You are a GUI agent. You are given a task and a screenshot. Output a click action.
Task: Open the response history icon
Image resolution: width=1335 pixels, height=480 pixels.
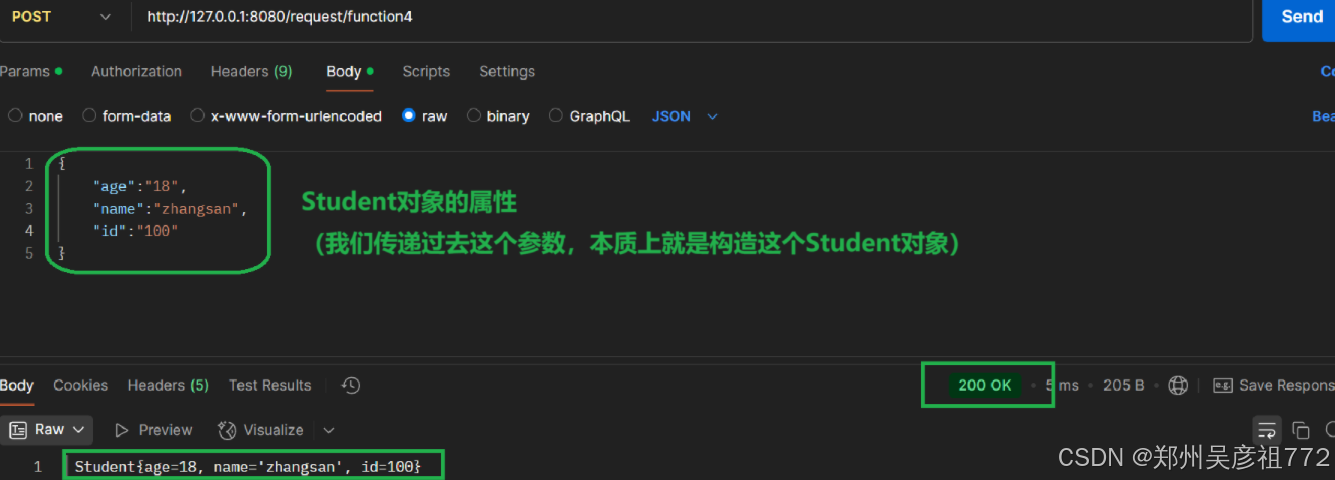[x=350, y=385]
